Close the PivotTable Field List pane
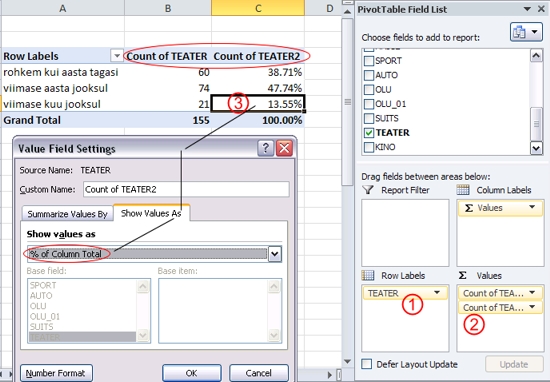This screenshot has height=382, width=550. 541,9
